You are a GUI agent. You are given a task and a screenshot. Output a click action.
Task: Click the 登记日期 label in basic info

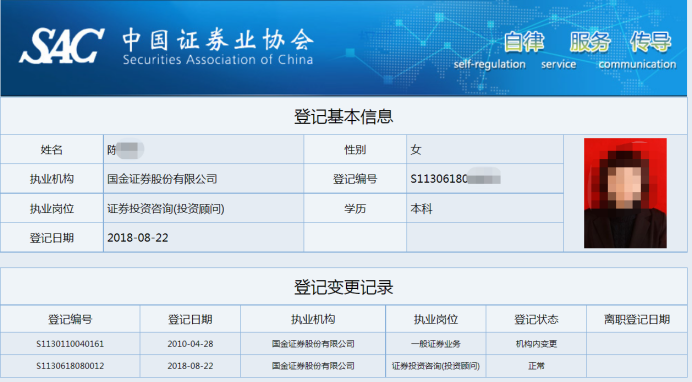(x=52, y=238)
